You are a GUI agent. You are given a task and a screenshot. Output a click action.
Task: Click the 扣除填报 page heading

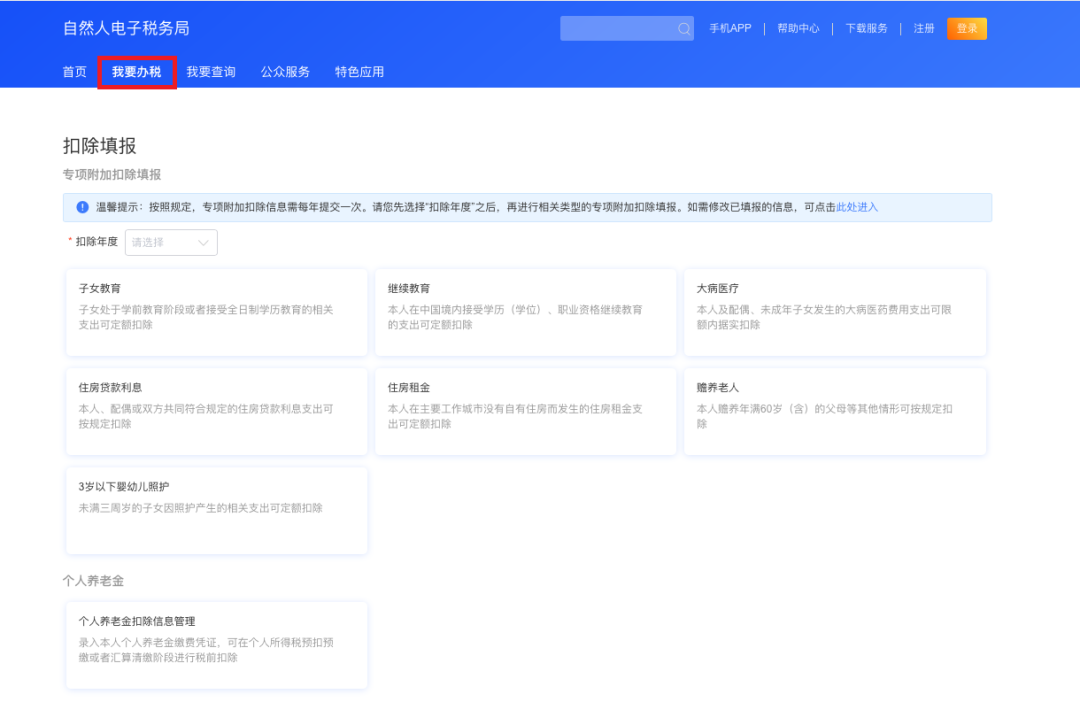click(100, 145)
